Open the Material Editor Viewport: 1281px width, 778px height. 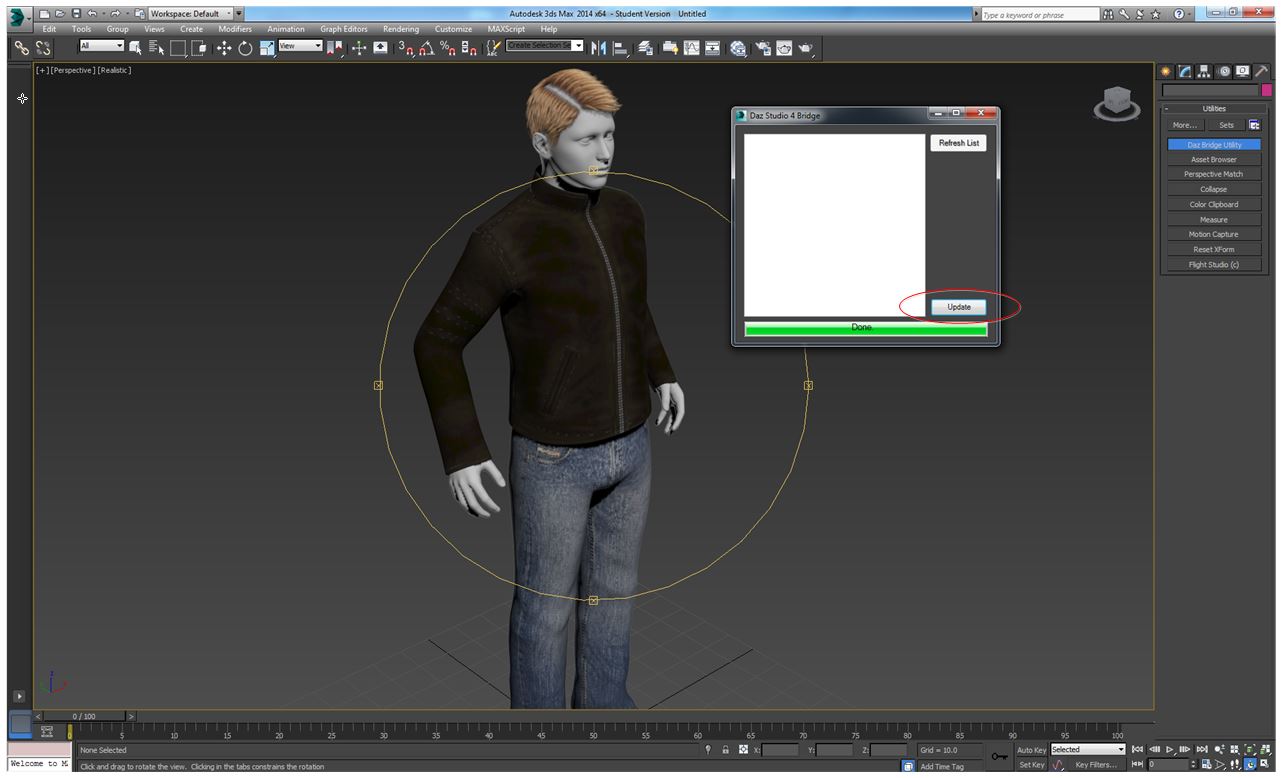pyautogui.click(x=738, y=47)
